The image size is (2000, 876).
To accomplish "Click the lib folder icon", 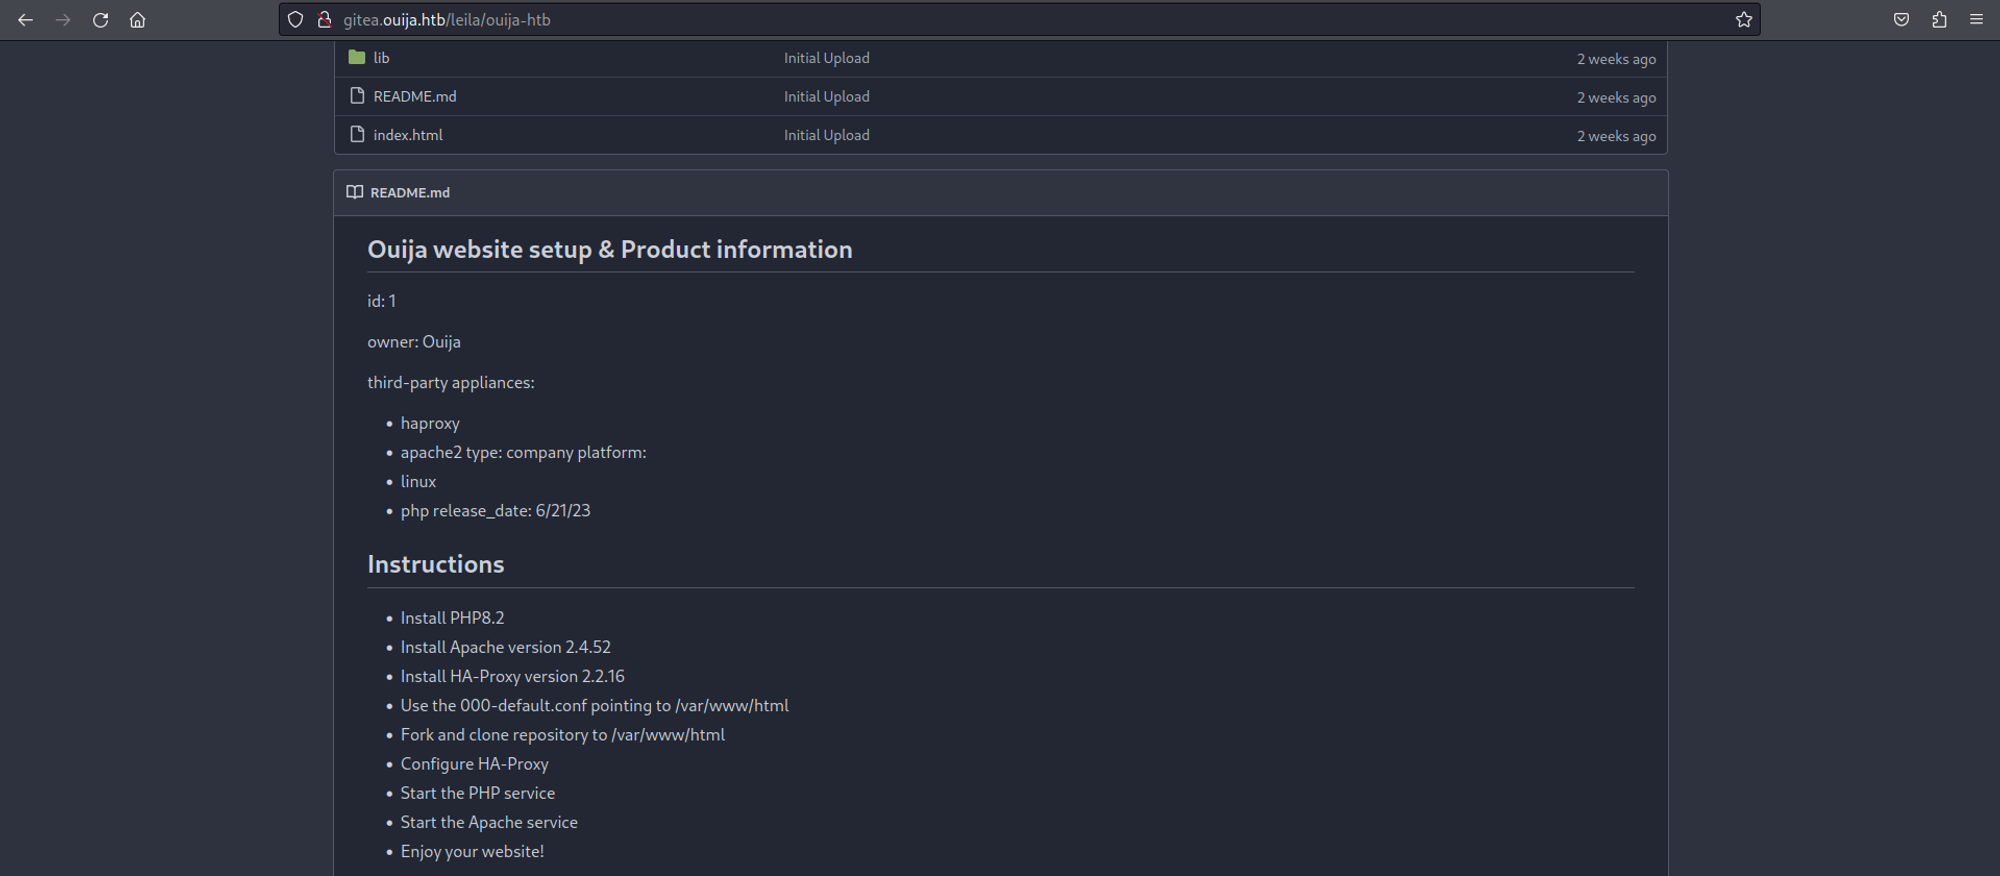I will (357, 57).
